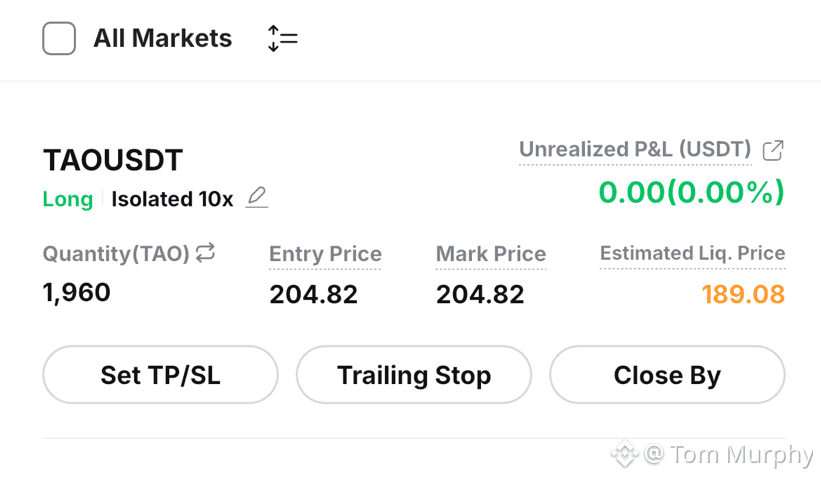The width and height of the screenshot is (821, 479).
Task: Click the Estimated Liq. Price label
Action: point(692,254)
